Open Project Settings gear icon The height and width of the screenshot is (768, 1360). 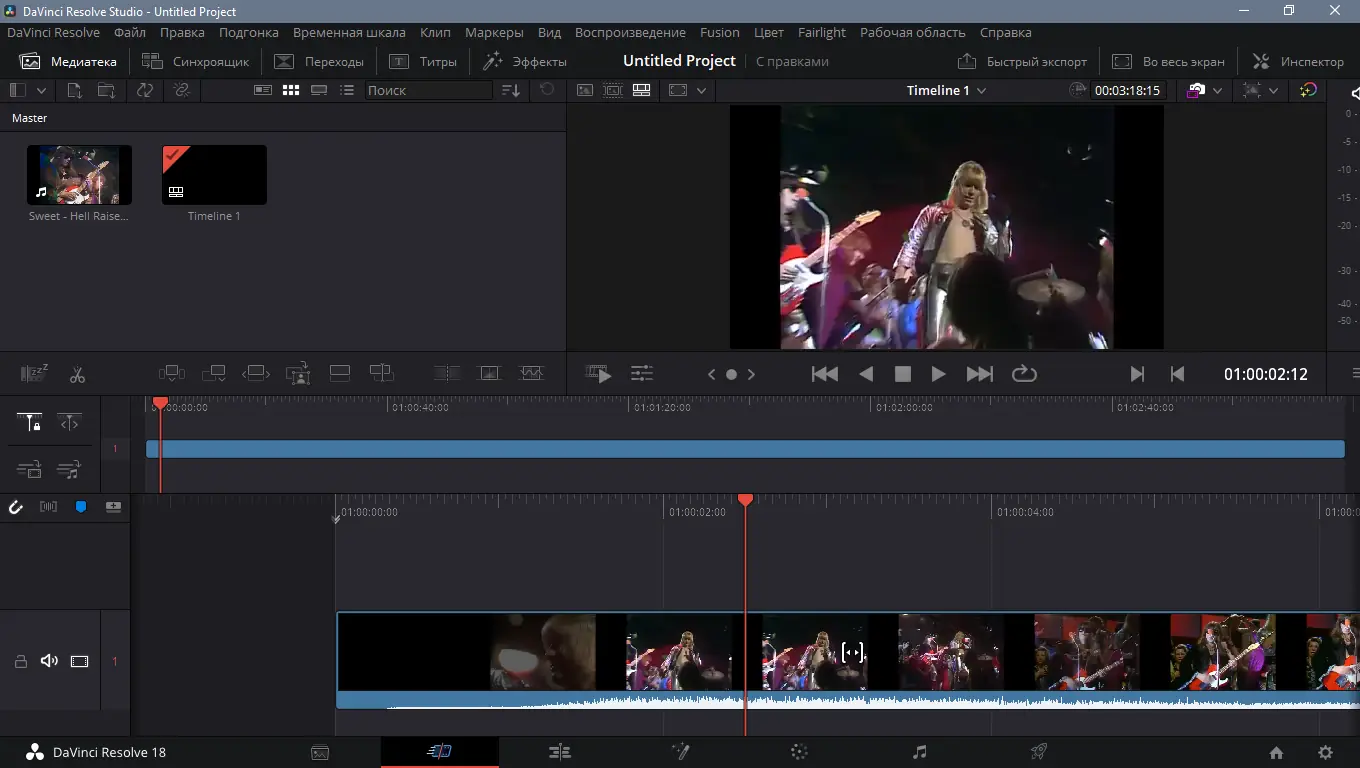point(1326,753)
